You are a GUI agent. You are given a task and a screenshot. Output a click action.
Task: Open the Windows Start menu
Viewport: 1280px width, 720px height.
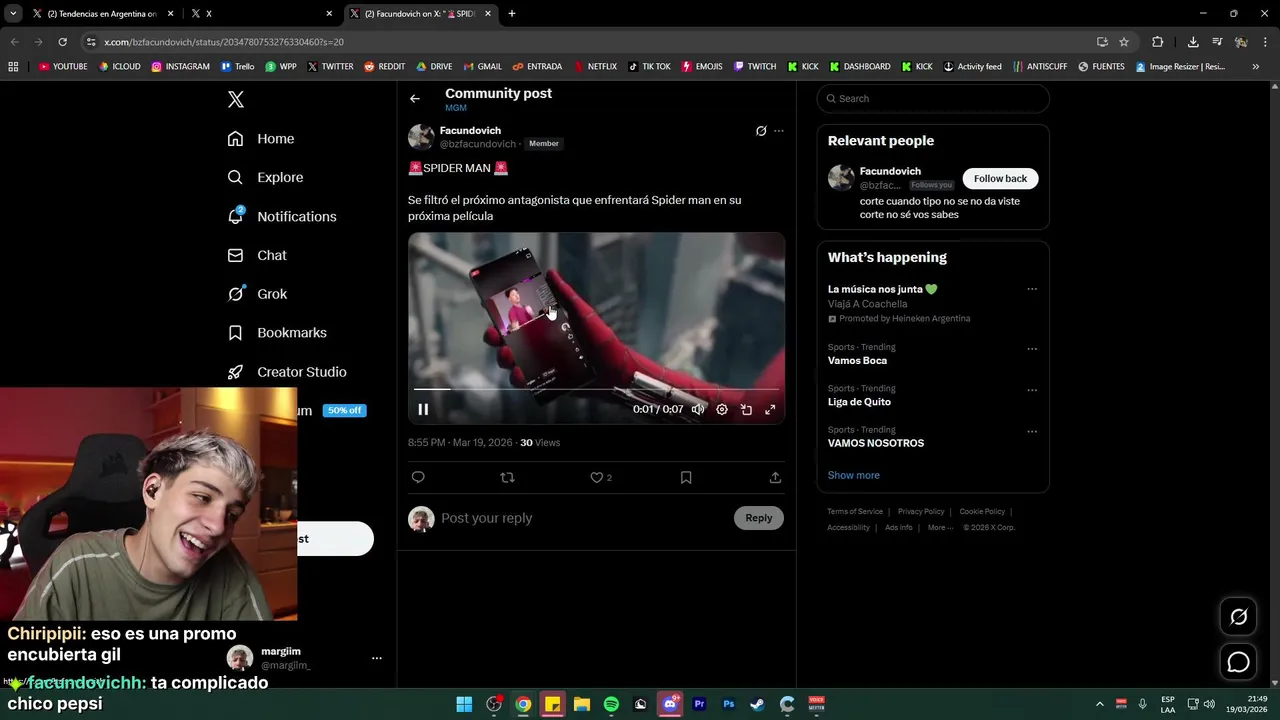pos(464,704)
